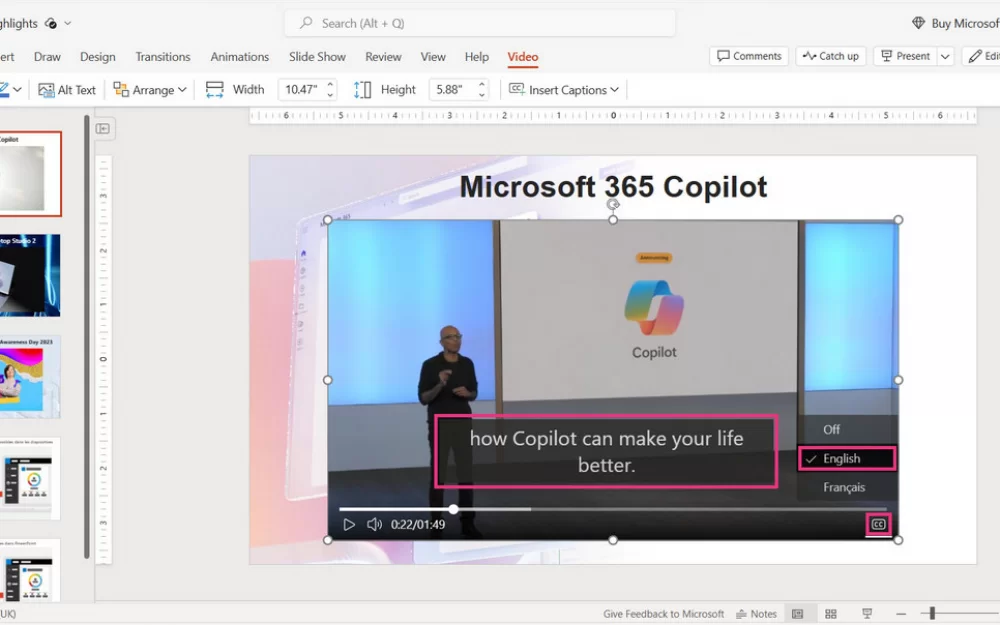
Task: Click the Height value field
Action: pos(452,90)
